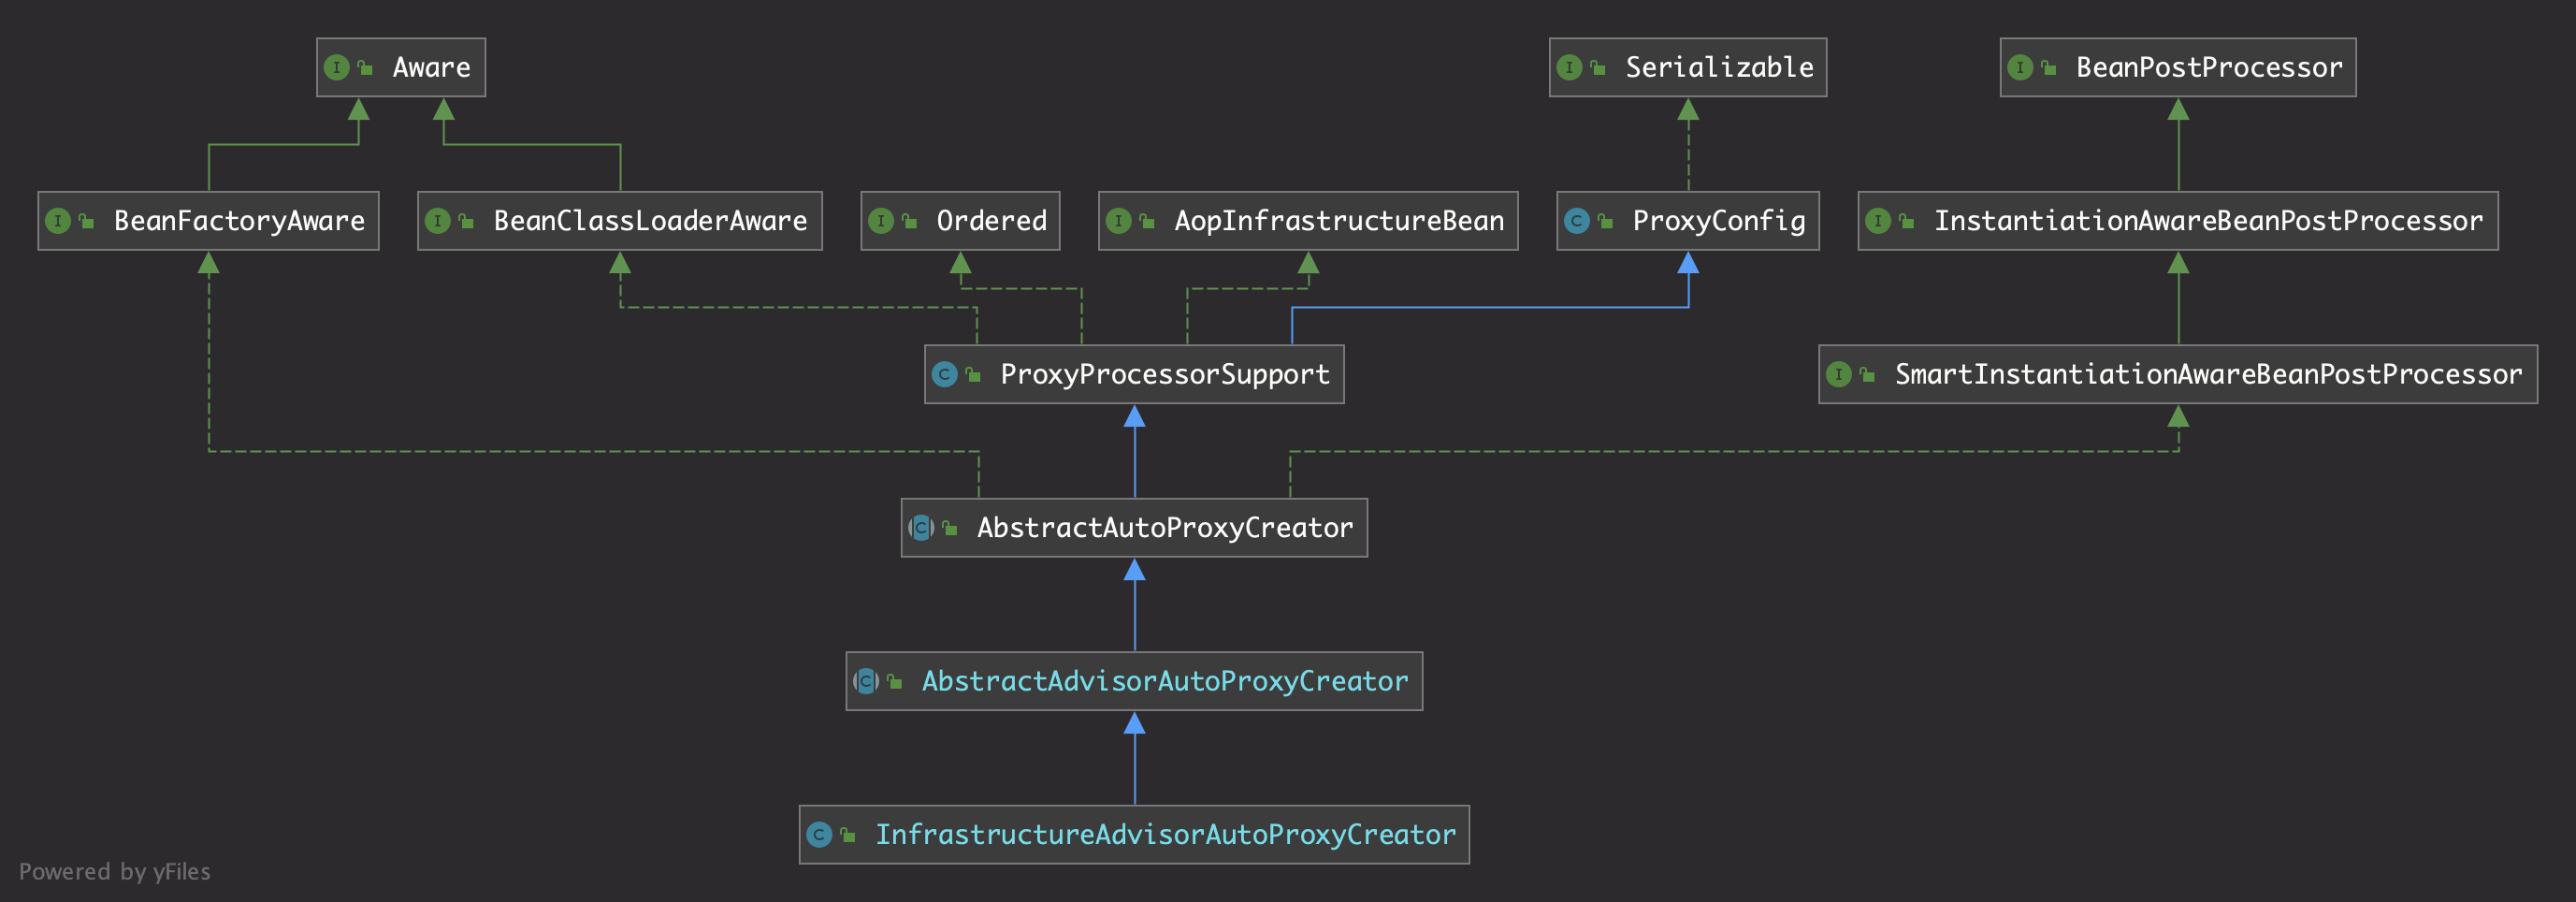Click the public visibility lock icon on BeanClassLoaderAware
The image size is (2576, 902).
466,221
